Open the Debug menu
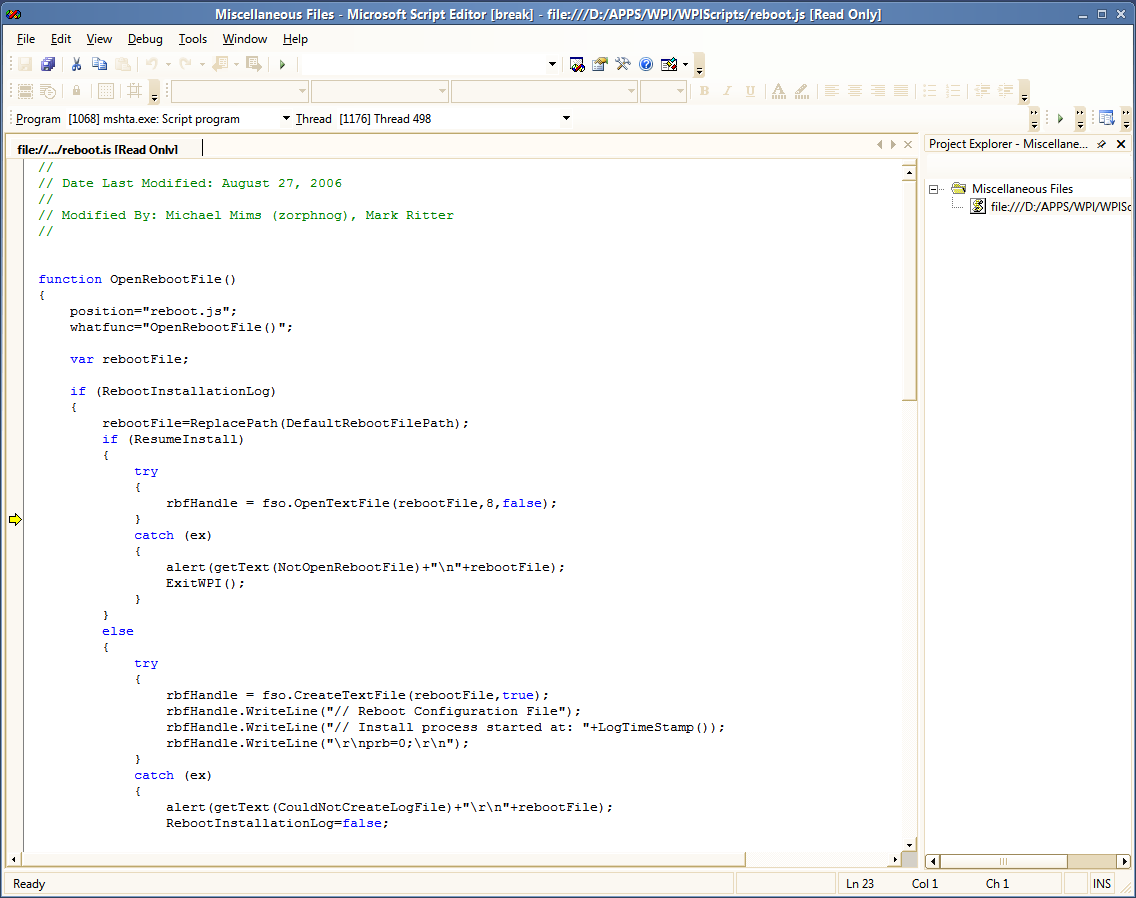 pos(145,39)
